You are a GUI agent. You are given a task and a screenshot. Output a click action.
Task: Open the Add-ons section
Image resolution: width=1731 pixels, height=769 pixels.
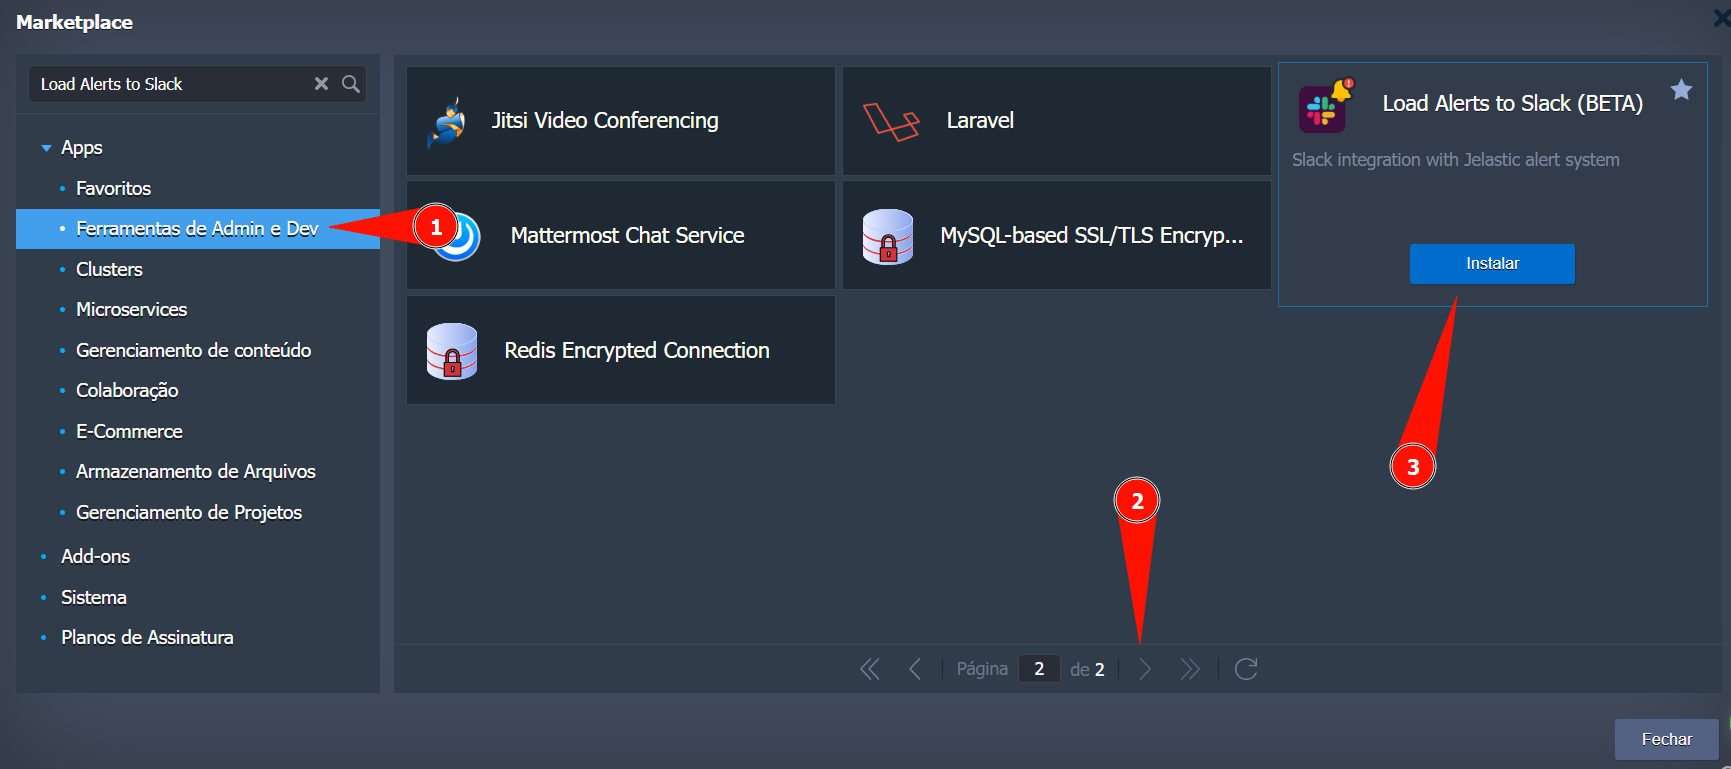[95, 556]
